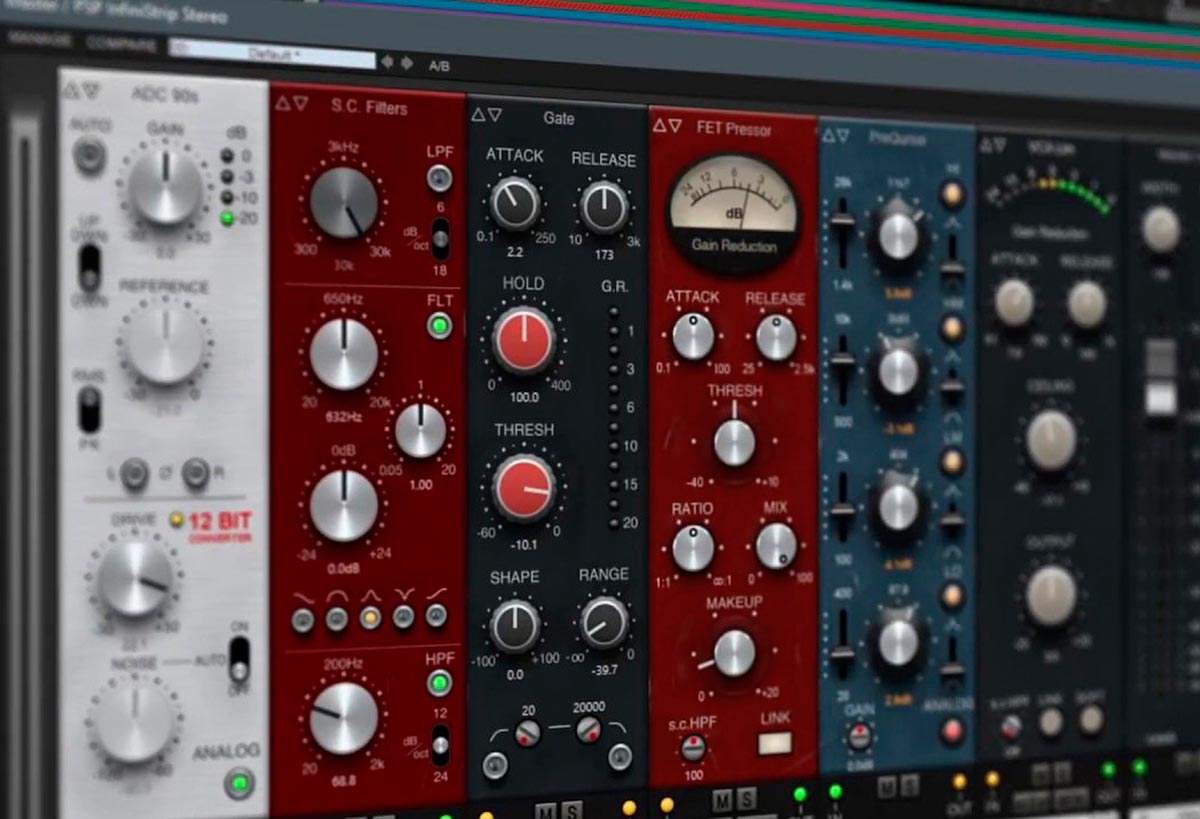The height and width of the screenshot is (819, 1200).
Task: Click the first top bar button left of COMPARE
Action: [x=39, y=40]
